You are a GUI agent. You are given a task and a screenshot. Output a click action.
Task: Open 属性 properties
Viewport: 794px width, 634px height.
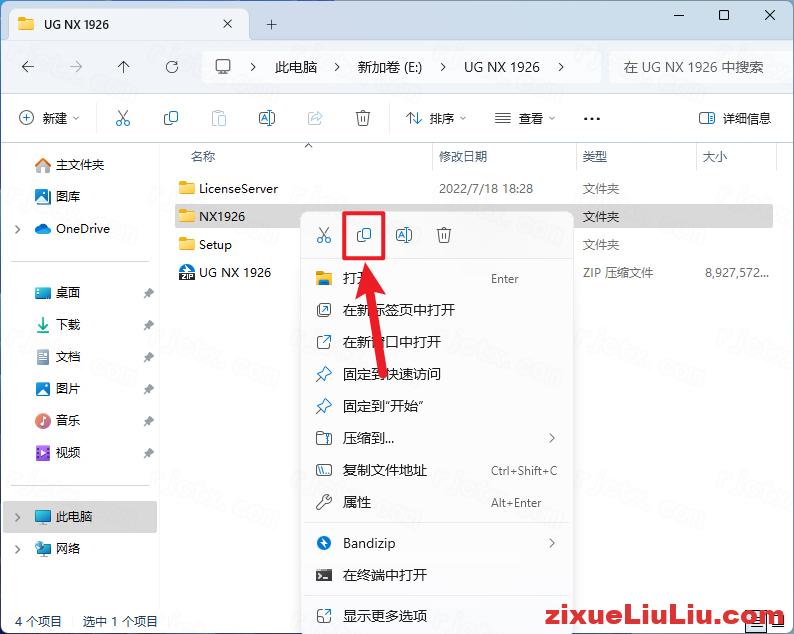tap(436, 502)
